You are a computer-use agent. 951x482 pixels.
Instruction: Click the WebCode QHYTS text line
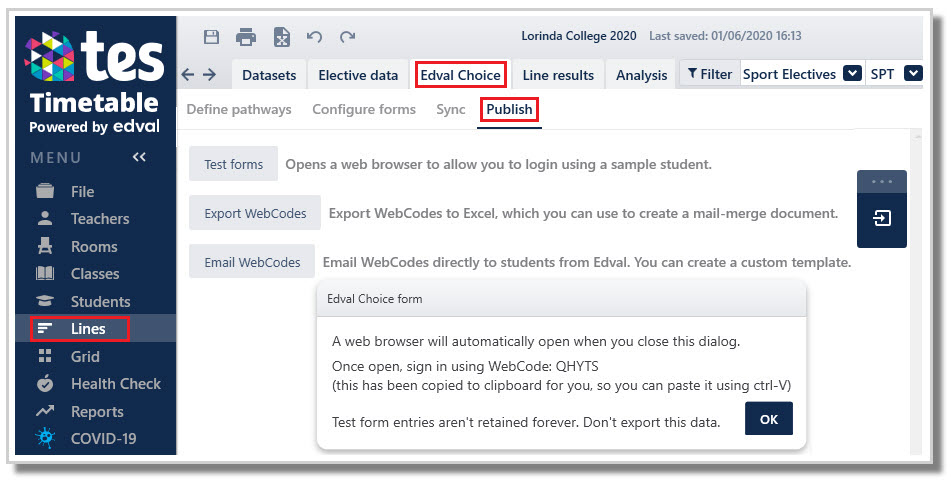465,366
